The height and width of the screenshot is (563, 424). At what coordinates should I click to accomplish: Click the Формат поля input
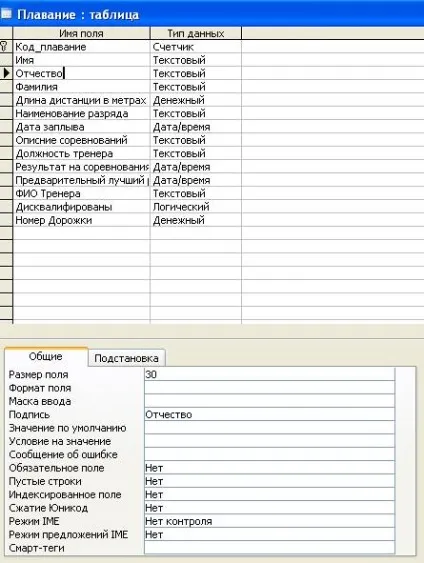tap(269, 388)
